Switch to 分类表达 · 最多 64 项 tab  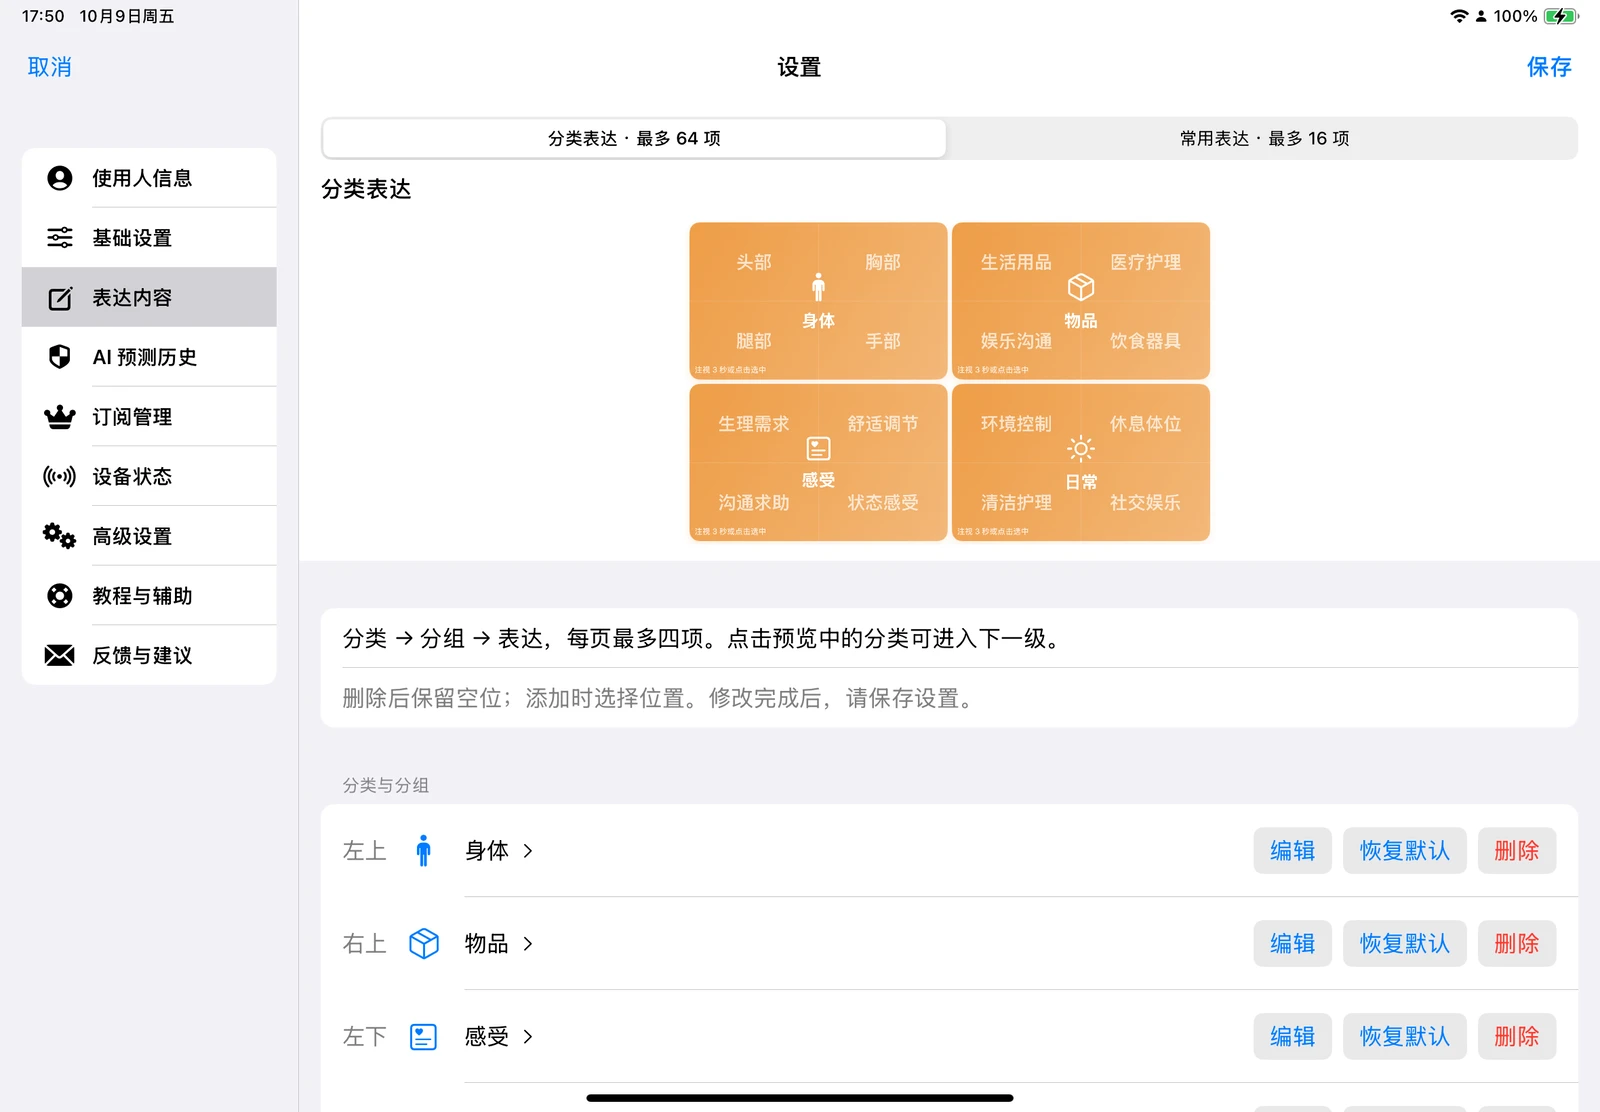click(x=634, y=139)
